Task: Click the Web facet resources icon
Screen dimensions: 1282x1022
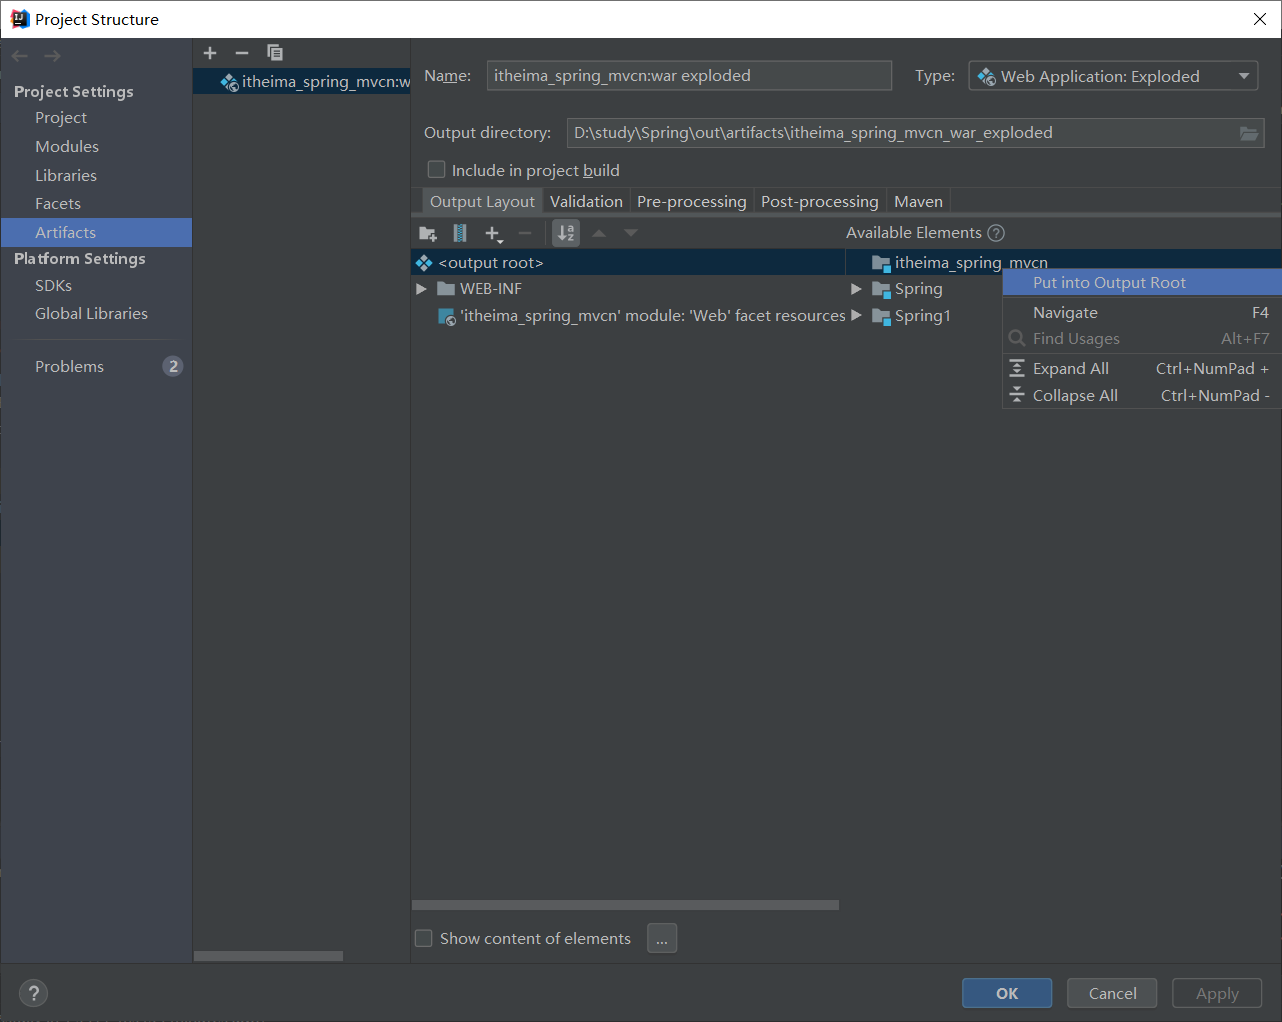Action: pos(447,316)
